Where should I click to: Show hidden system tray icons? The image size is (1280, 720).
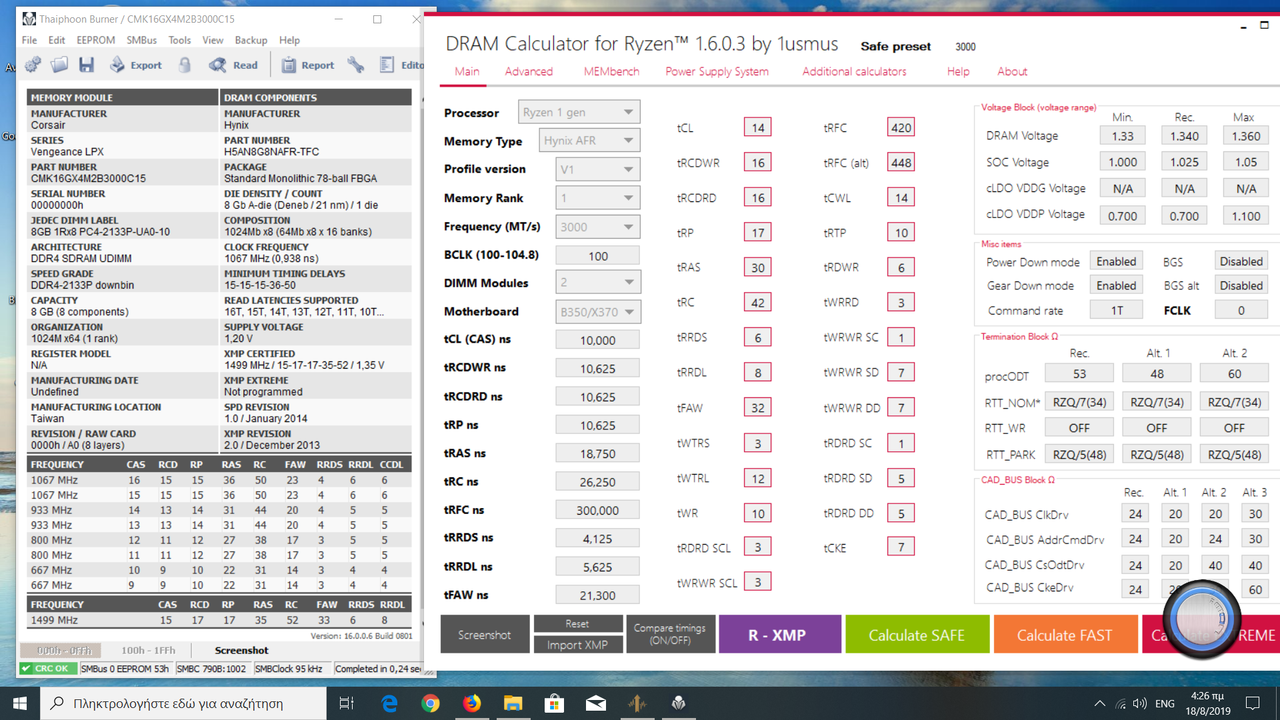click(x=1101, y=703)
